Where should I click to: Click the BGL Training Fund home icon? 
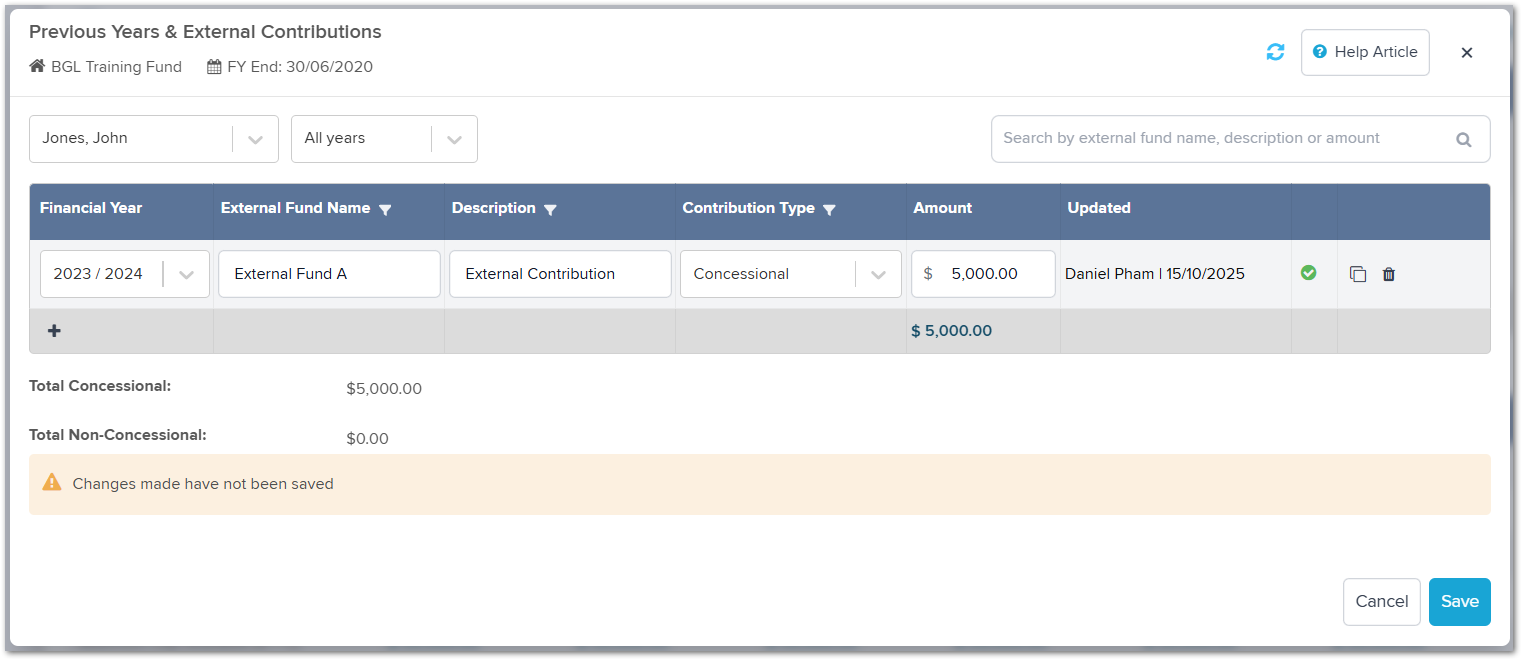pyautogui.click(x=38, y=66)
